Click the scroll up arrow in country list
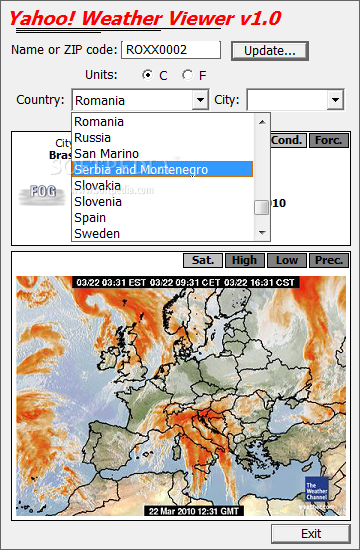Screen dimensions: 360x550 [x=262, y=122]
